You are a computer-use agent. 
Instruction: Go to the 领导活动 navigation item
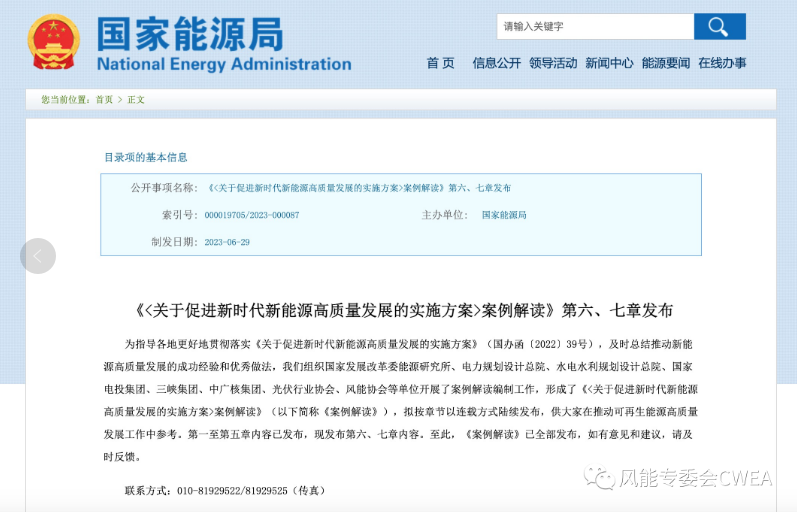[553, 63]
